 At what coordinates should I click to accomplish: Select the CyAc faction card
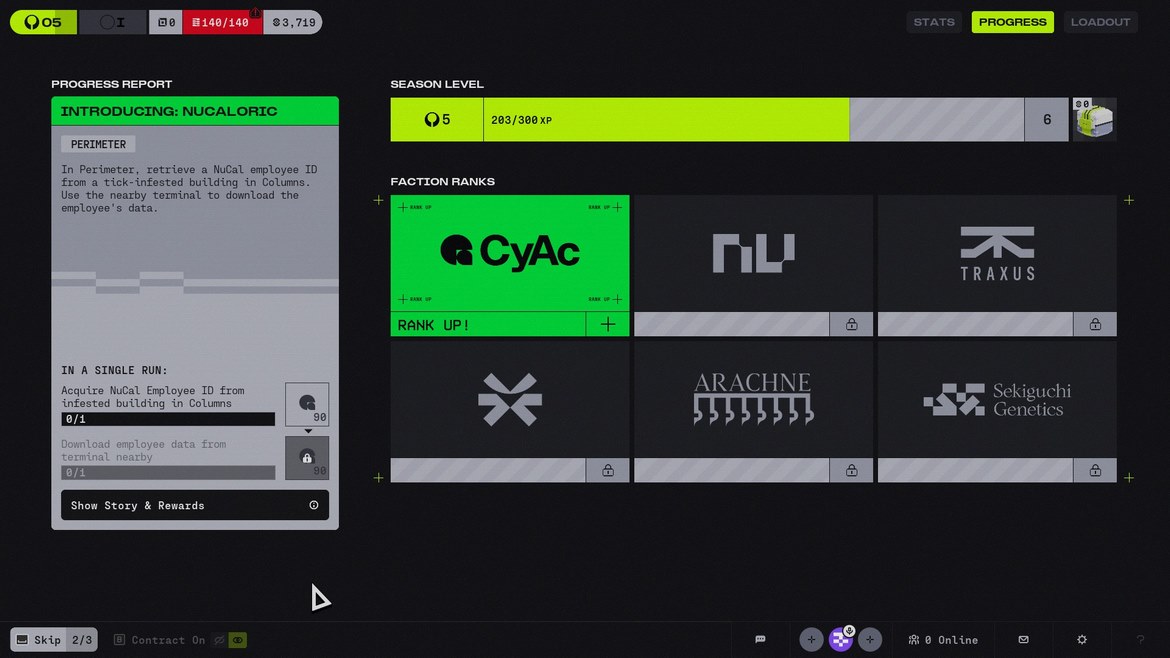[509, 253]
